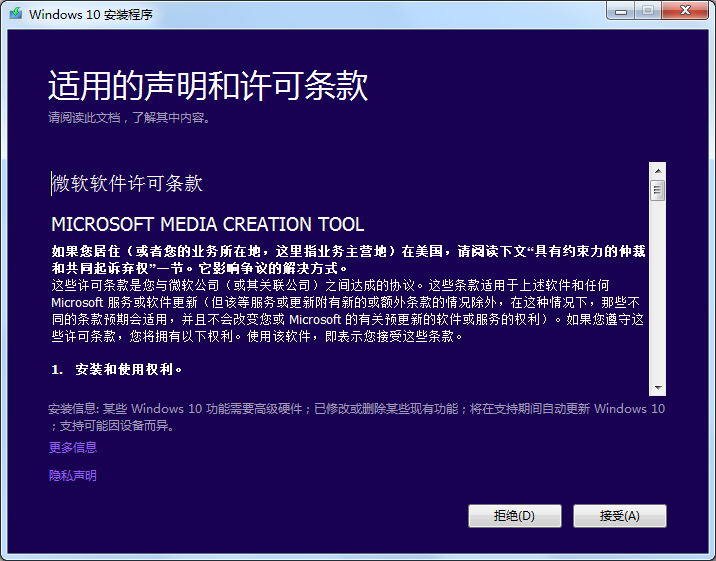
Task: Click the license text scrollbar thumb
Action: (658, 190)
